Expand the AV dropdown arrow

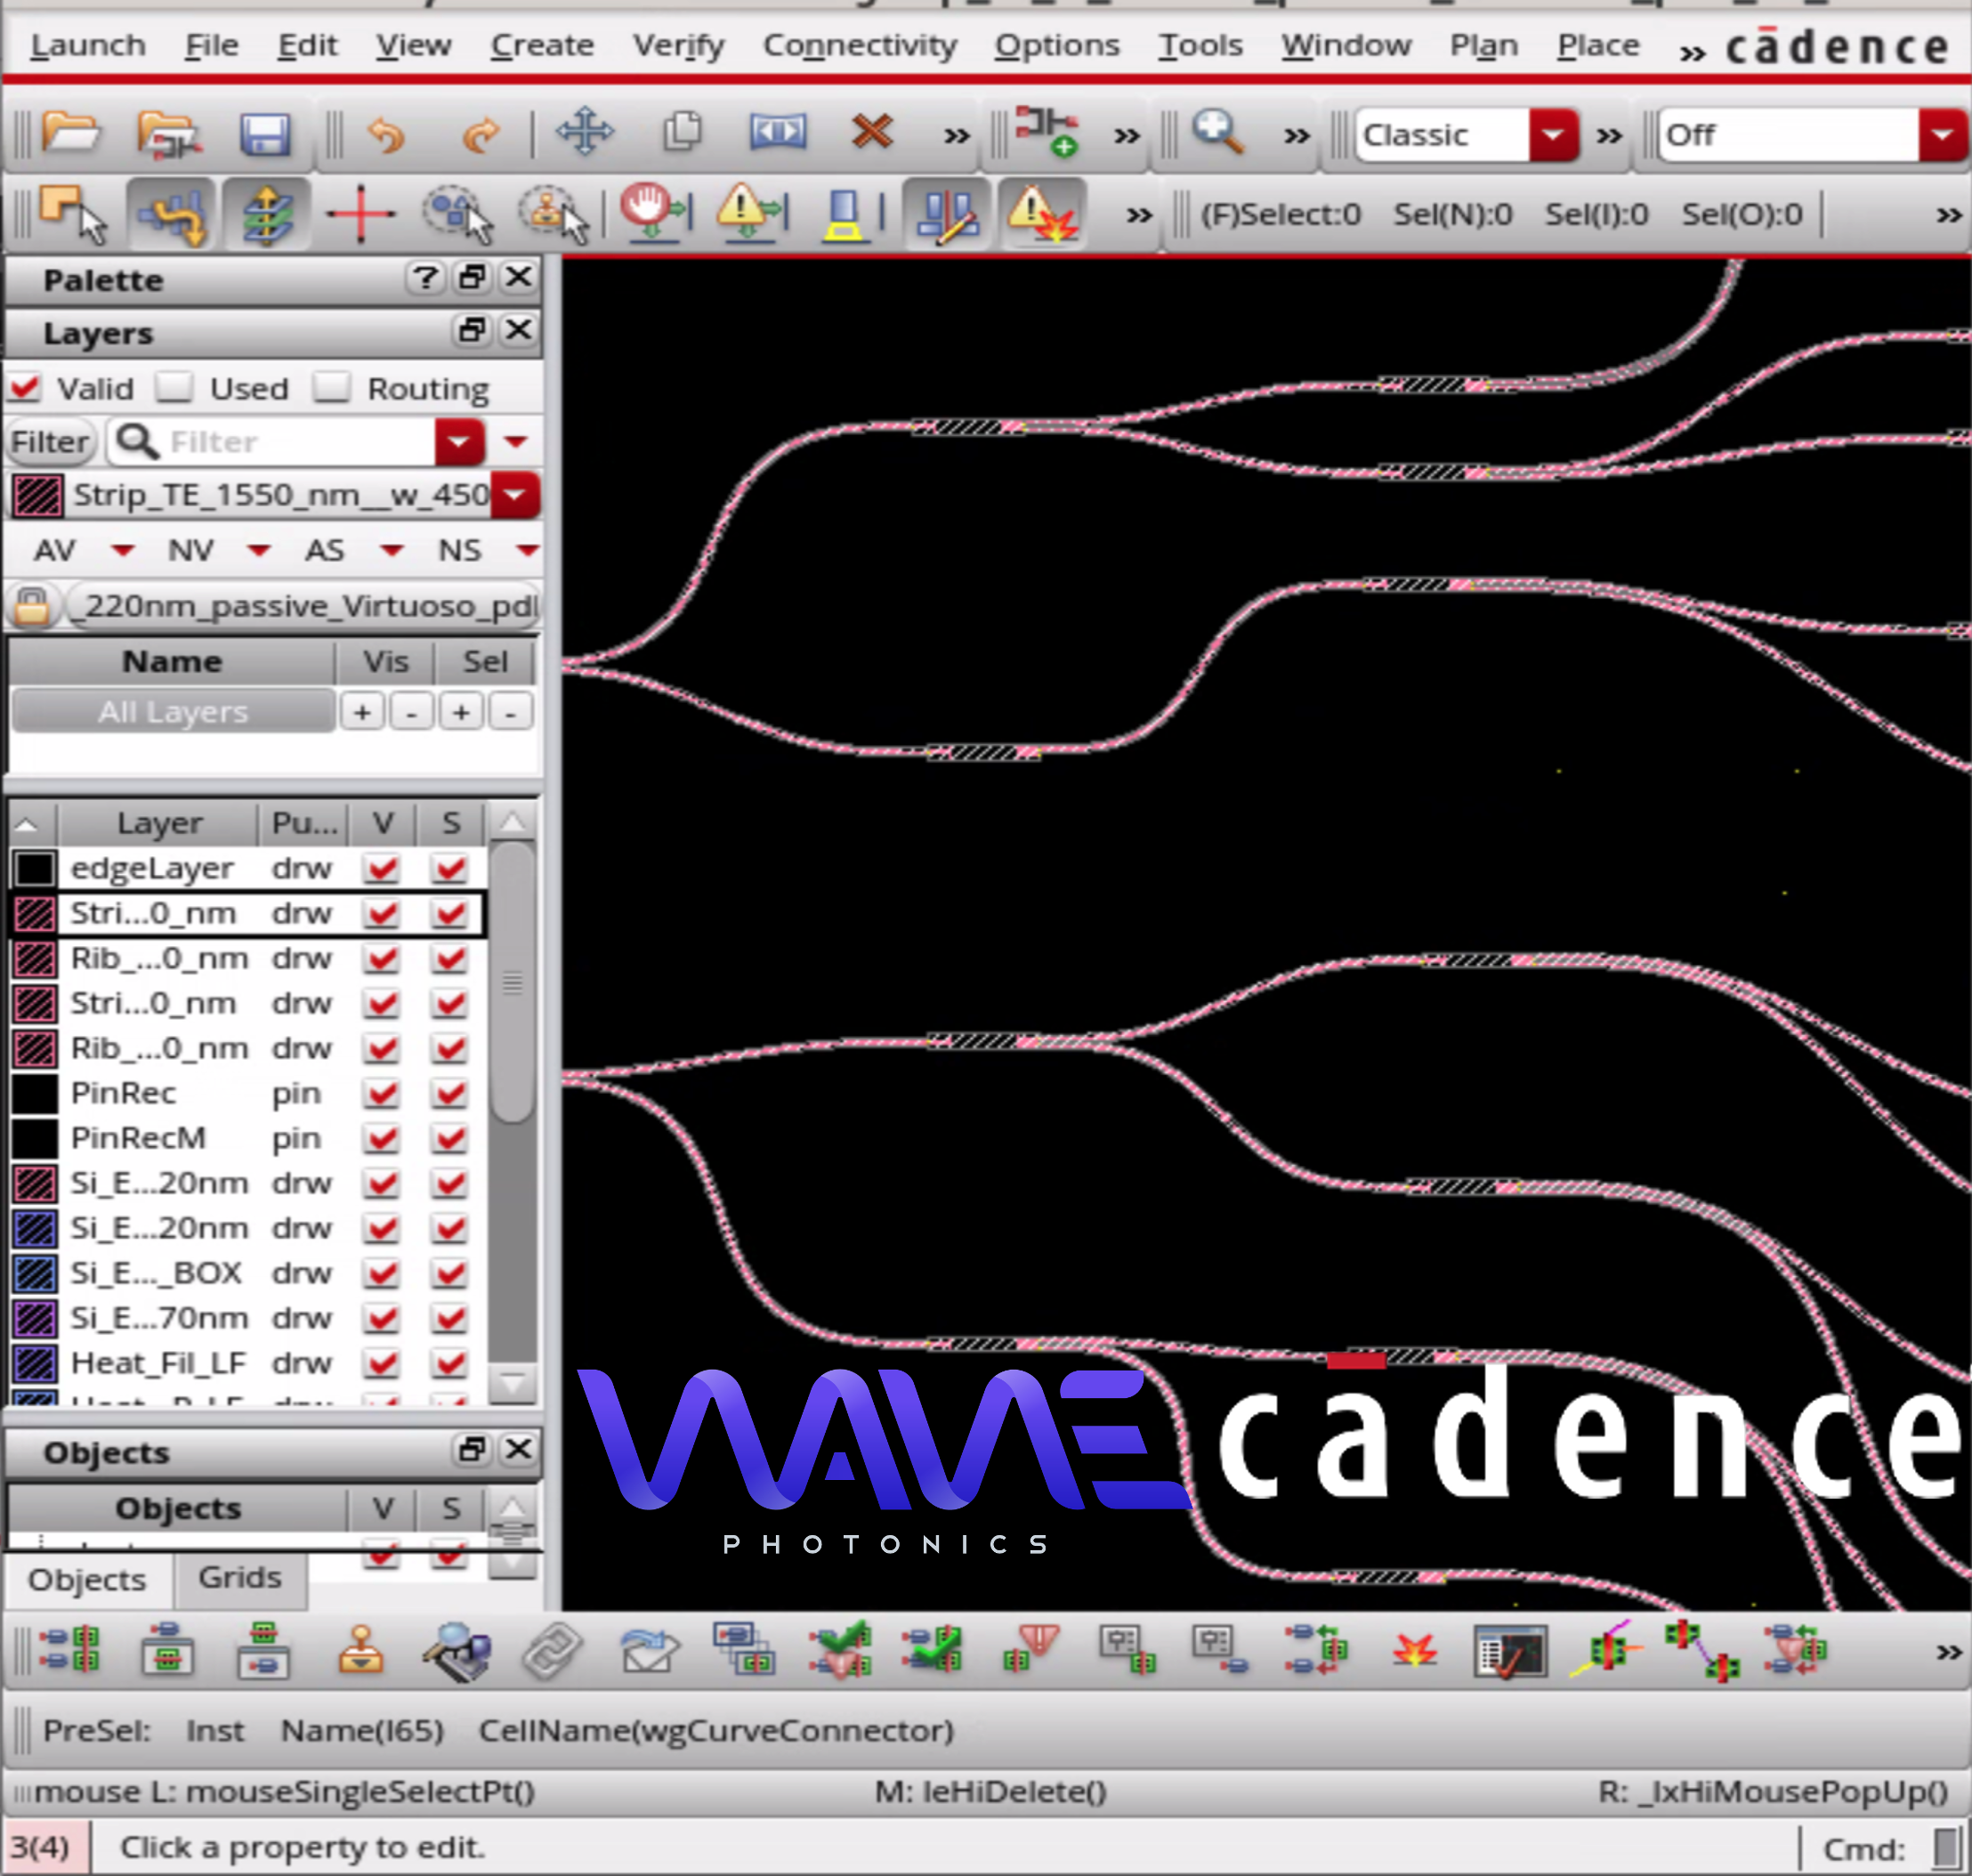point(122,550)
